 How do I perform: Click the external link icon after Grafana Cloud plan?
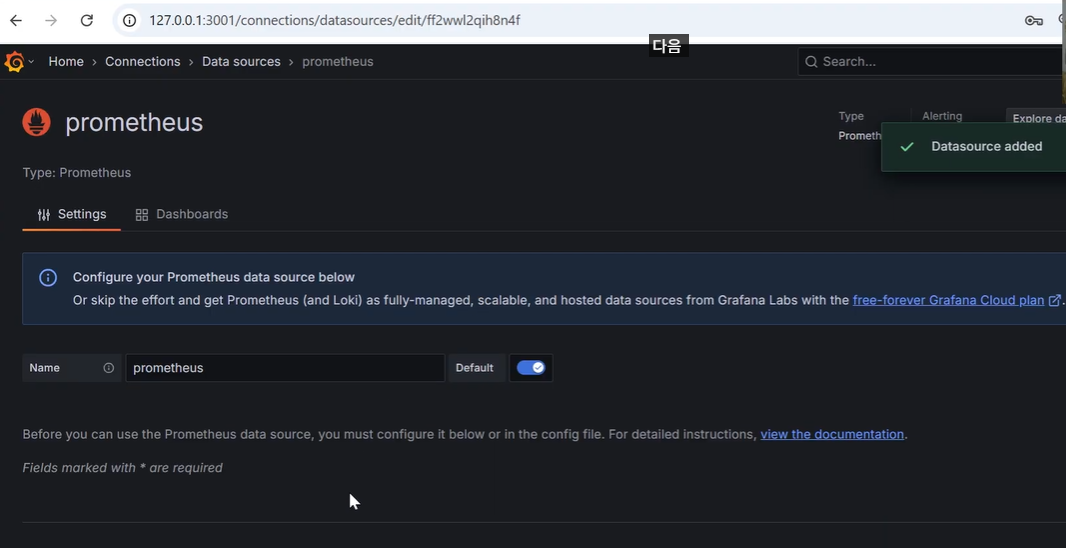[x=1054, y=300]
